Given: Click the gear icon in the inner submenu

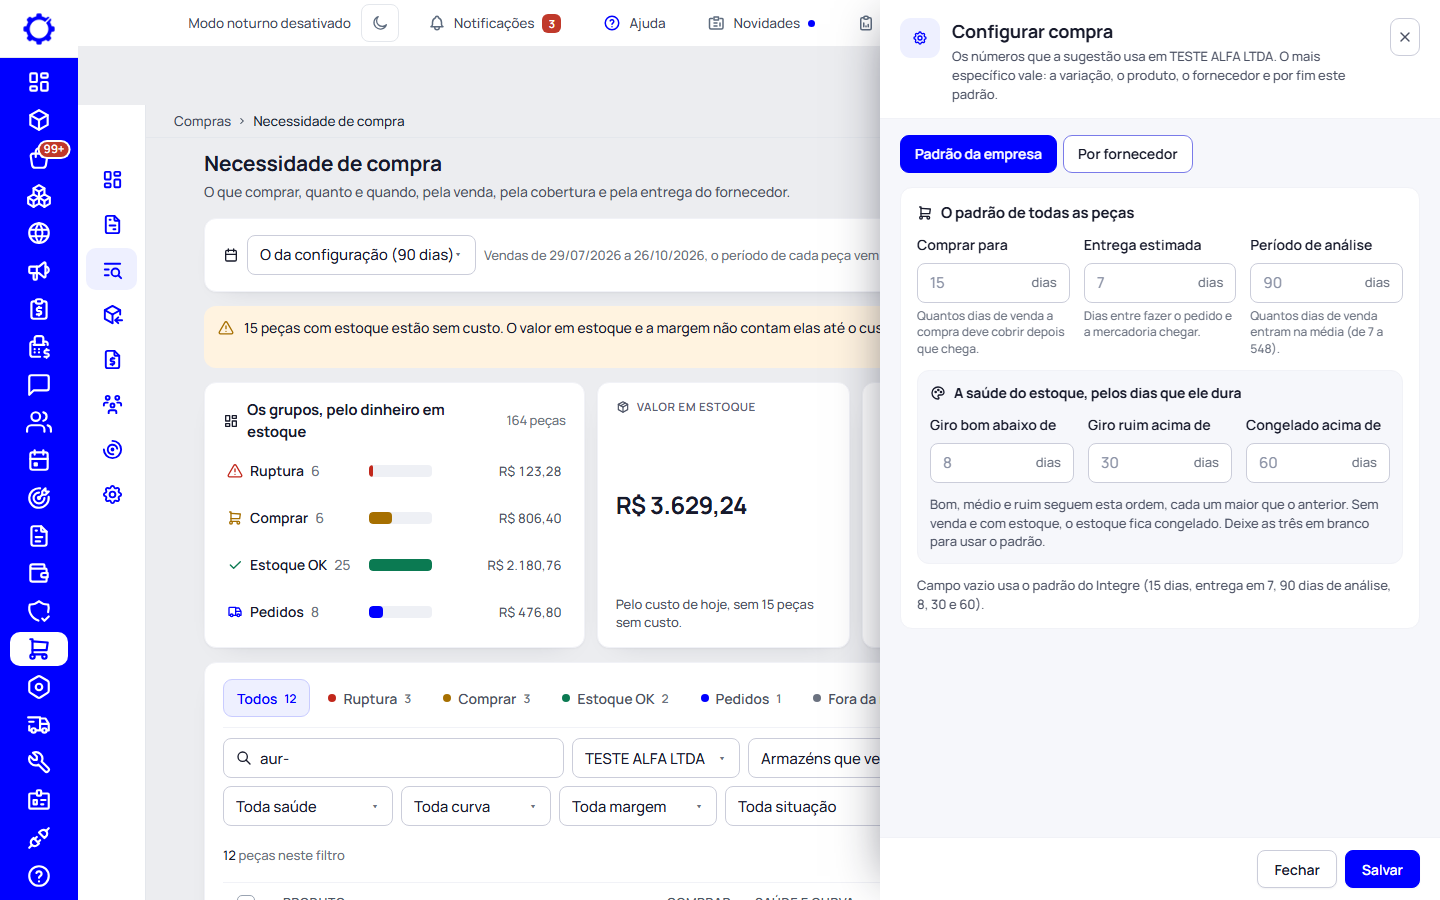Looking at the screenshot, I should (x=112, y=494).
